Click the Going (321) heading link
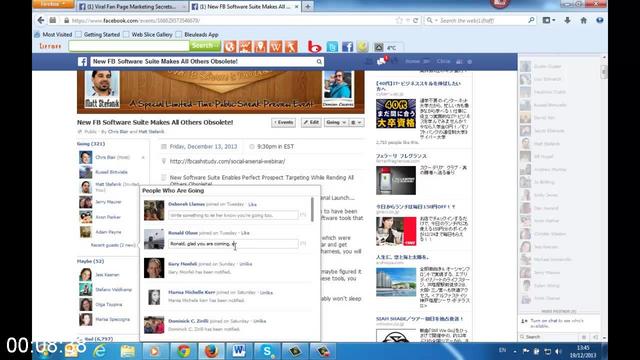Screen dimensions: 640x360 [91, 144]
